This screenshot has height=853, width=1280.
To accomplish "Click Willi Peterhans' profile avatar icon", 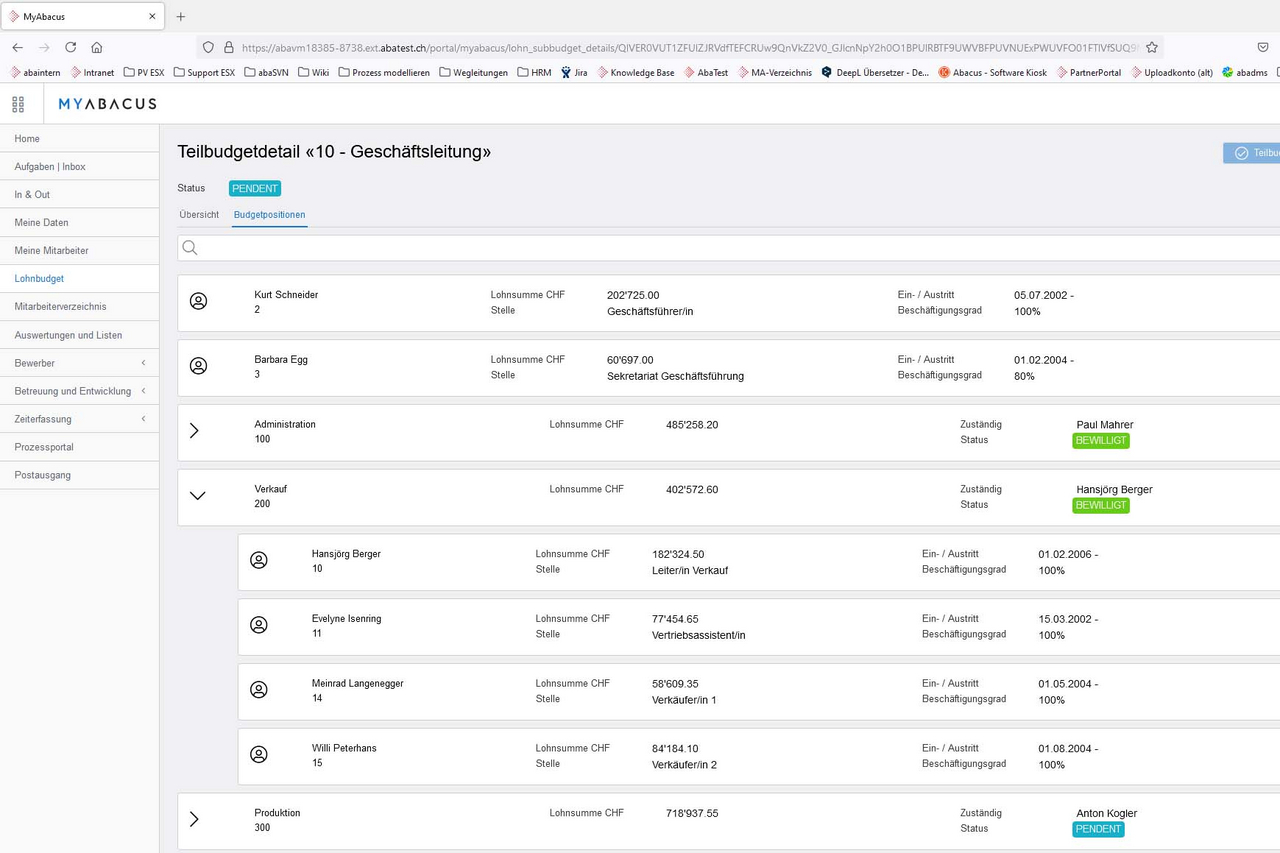I will coord(258,754).
